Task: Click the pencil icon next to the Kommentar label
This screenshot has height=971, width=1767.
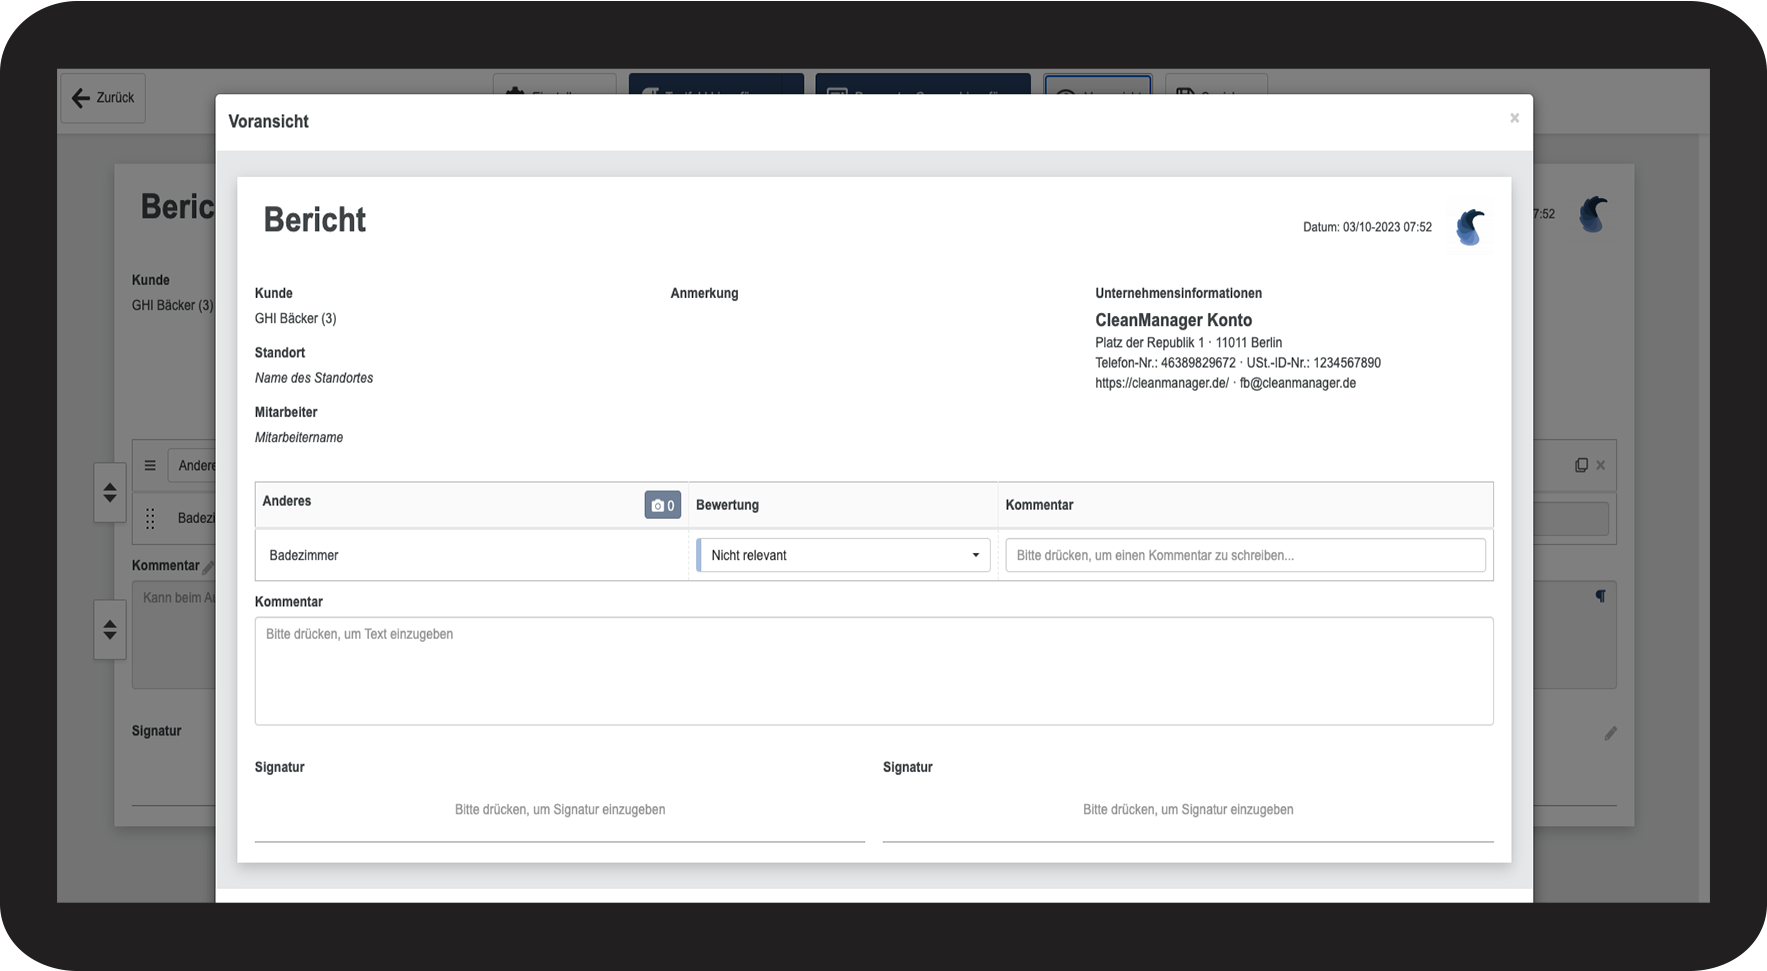Action: point(208,567)
